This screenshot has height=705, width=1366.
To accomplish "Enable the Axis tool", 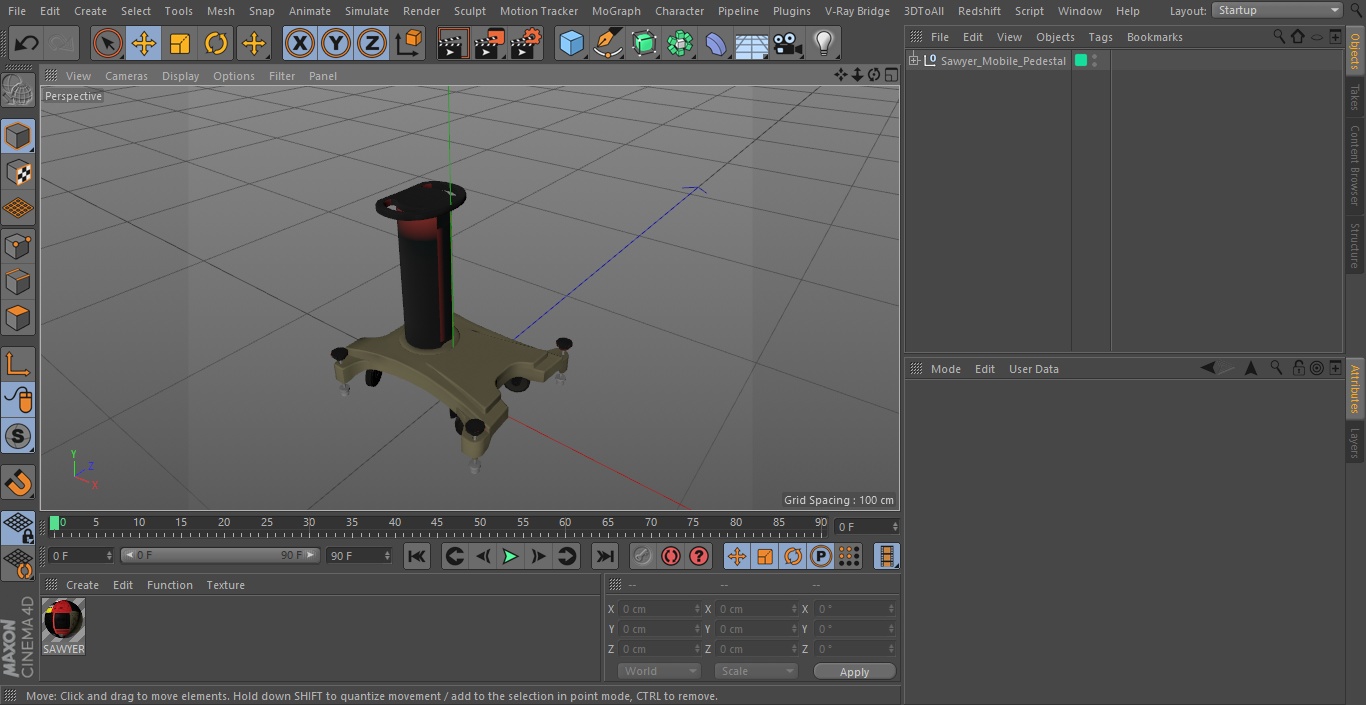I will (x=18, y=364).
